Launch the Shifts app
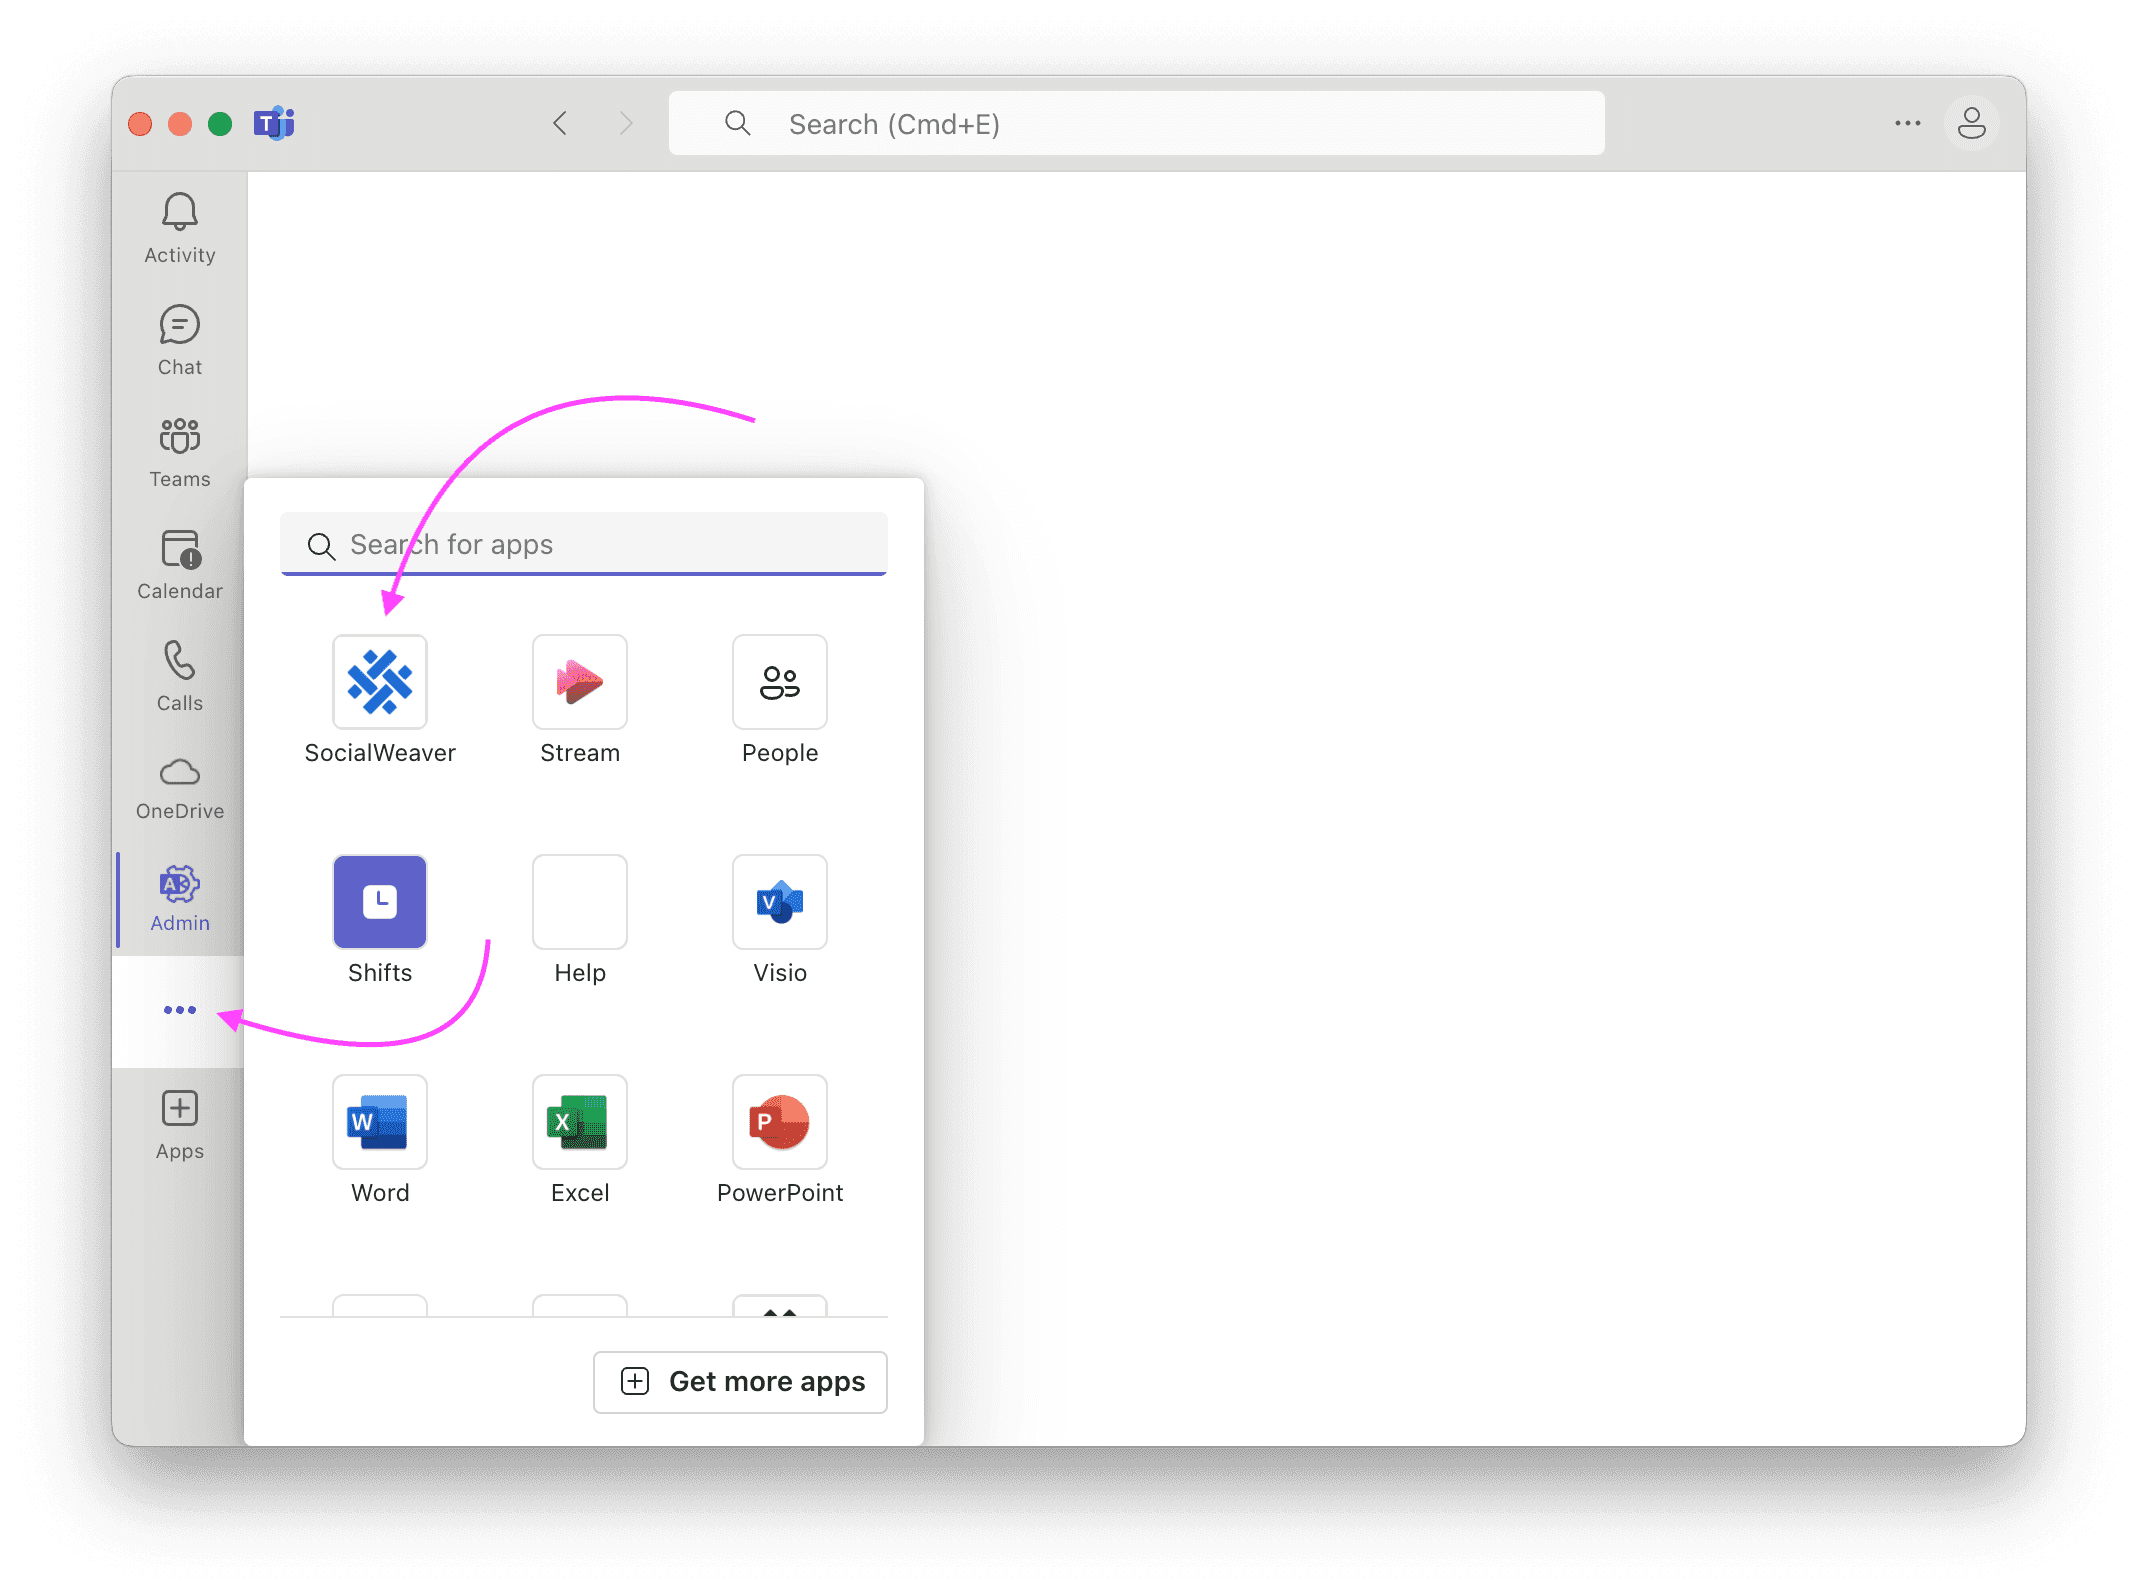Image resolution: width=2138 pixels, height=1594 pixels. [380, 920]
